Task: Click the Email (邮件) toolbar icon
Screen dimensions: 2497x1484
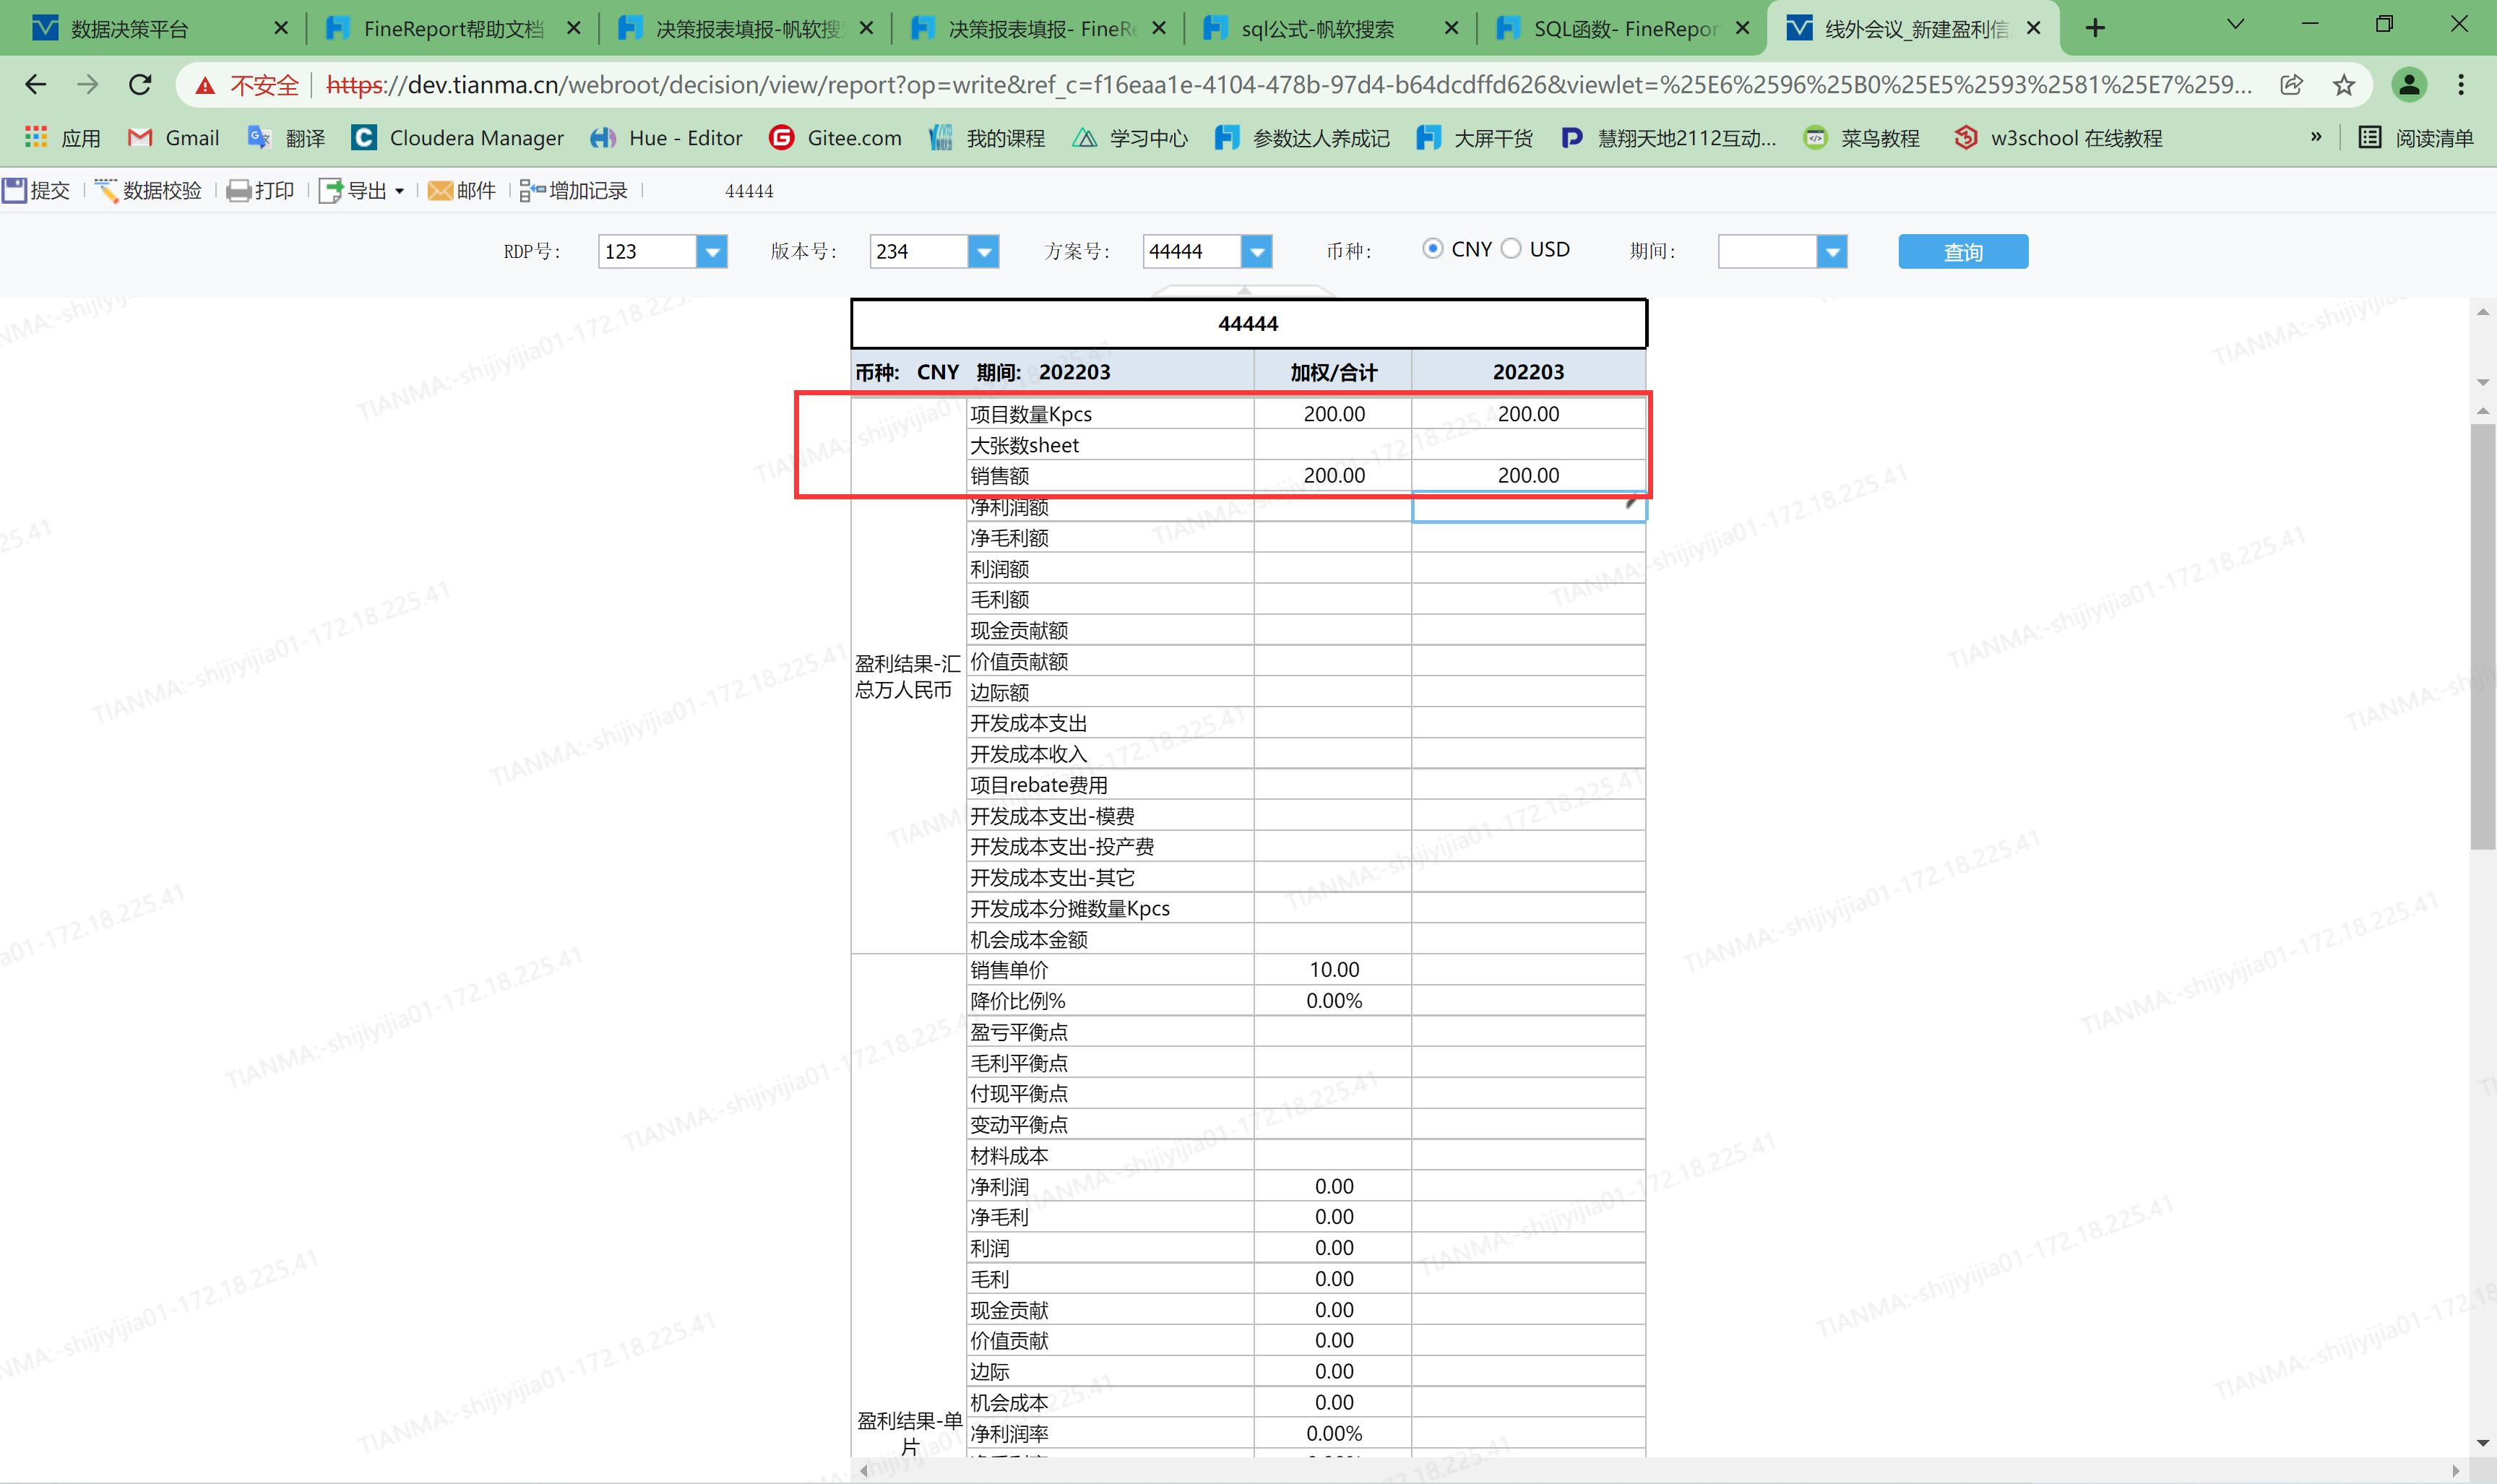Action: pos(440,190)
